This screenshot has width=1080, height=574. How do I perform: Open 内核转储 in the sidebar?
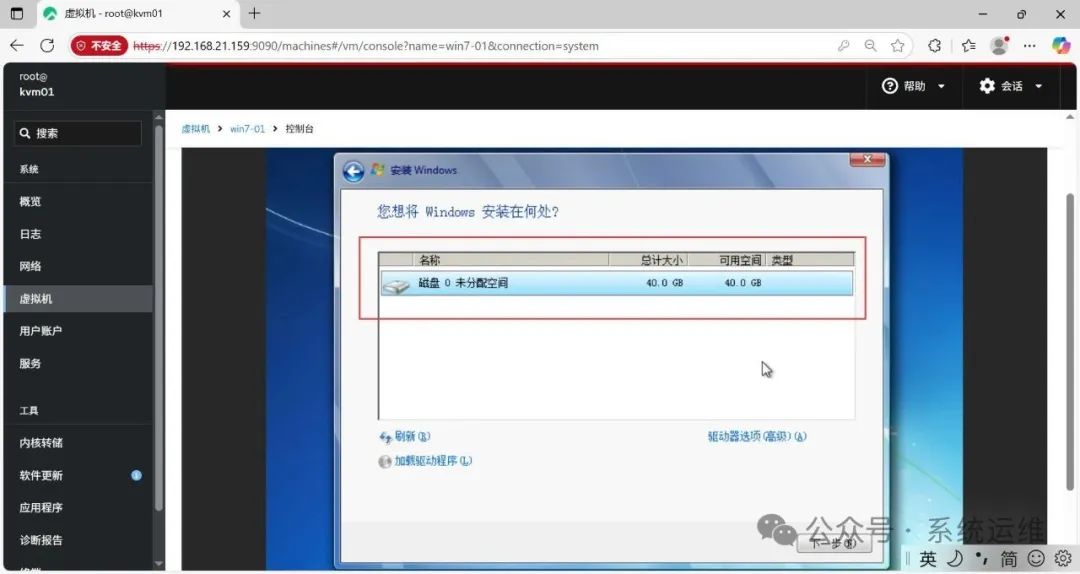(x=78, y=442)
